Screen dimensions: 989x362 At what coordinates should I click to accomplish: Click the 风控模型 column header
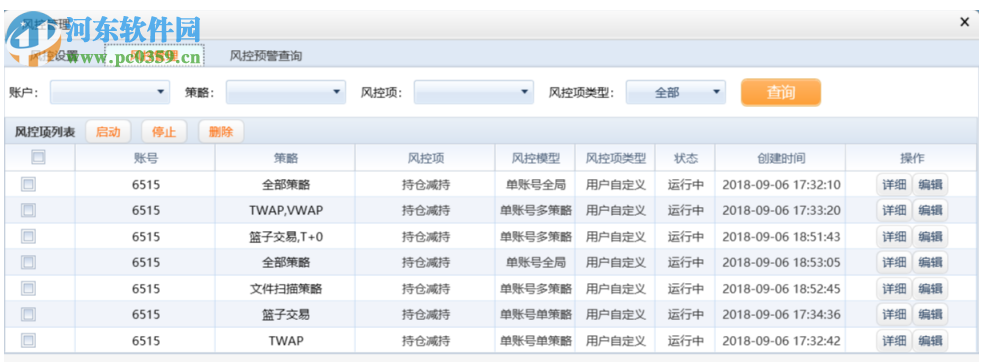pyautogui.click(x=535, y=158)
